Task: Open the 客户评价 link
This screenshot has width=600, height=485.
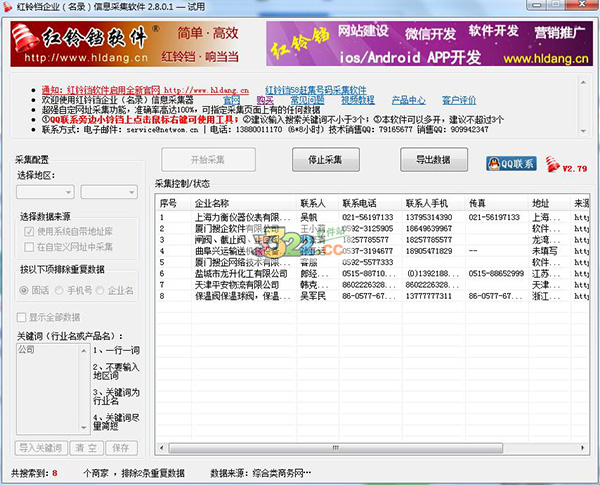Action: click(459, 100)
